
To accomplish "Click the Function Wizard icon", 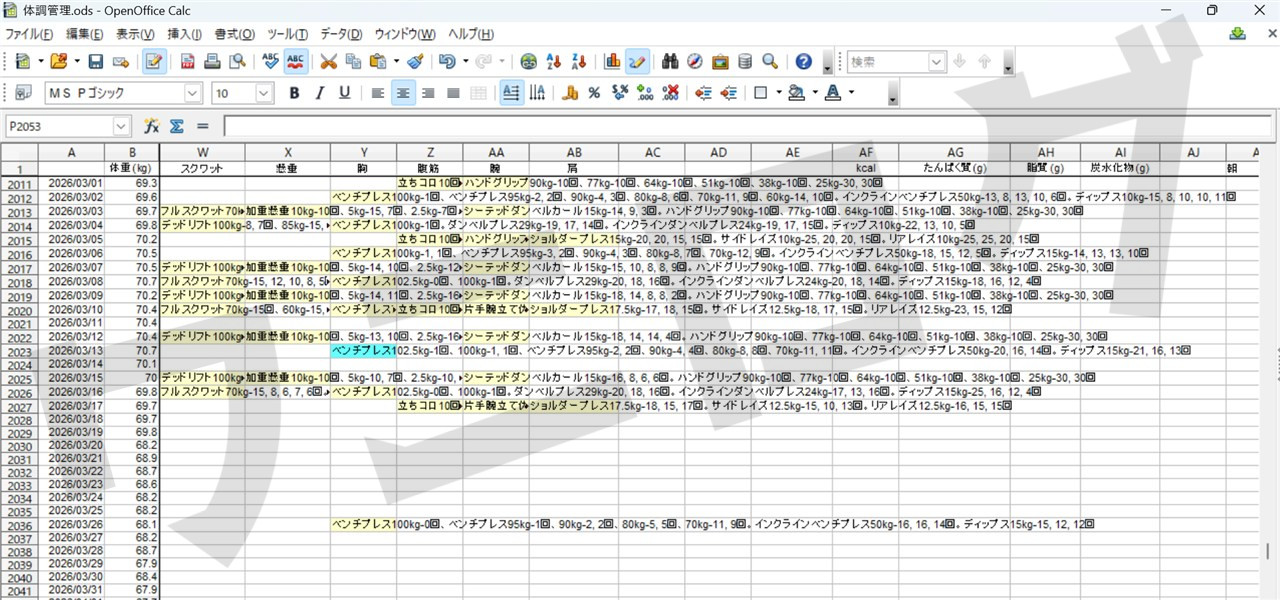I will click(x=152, y=126).
